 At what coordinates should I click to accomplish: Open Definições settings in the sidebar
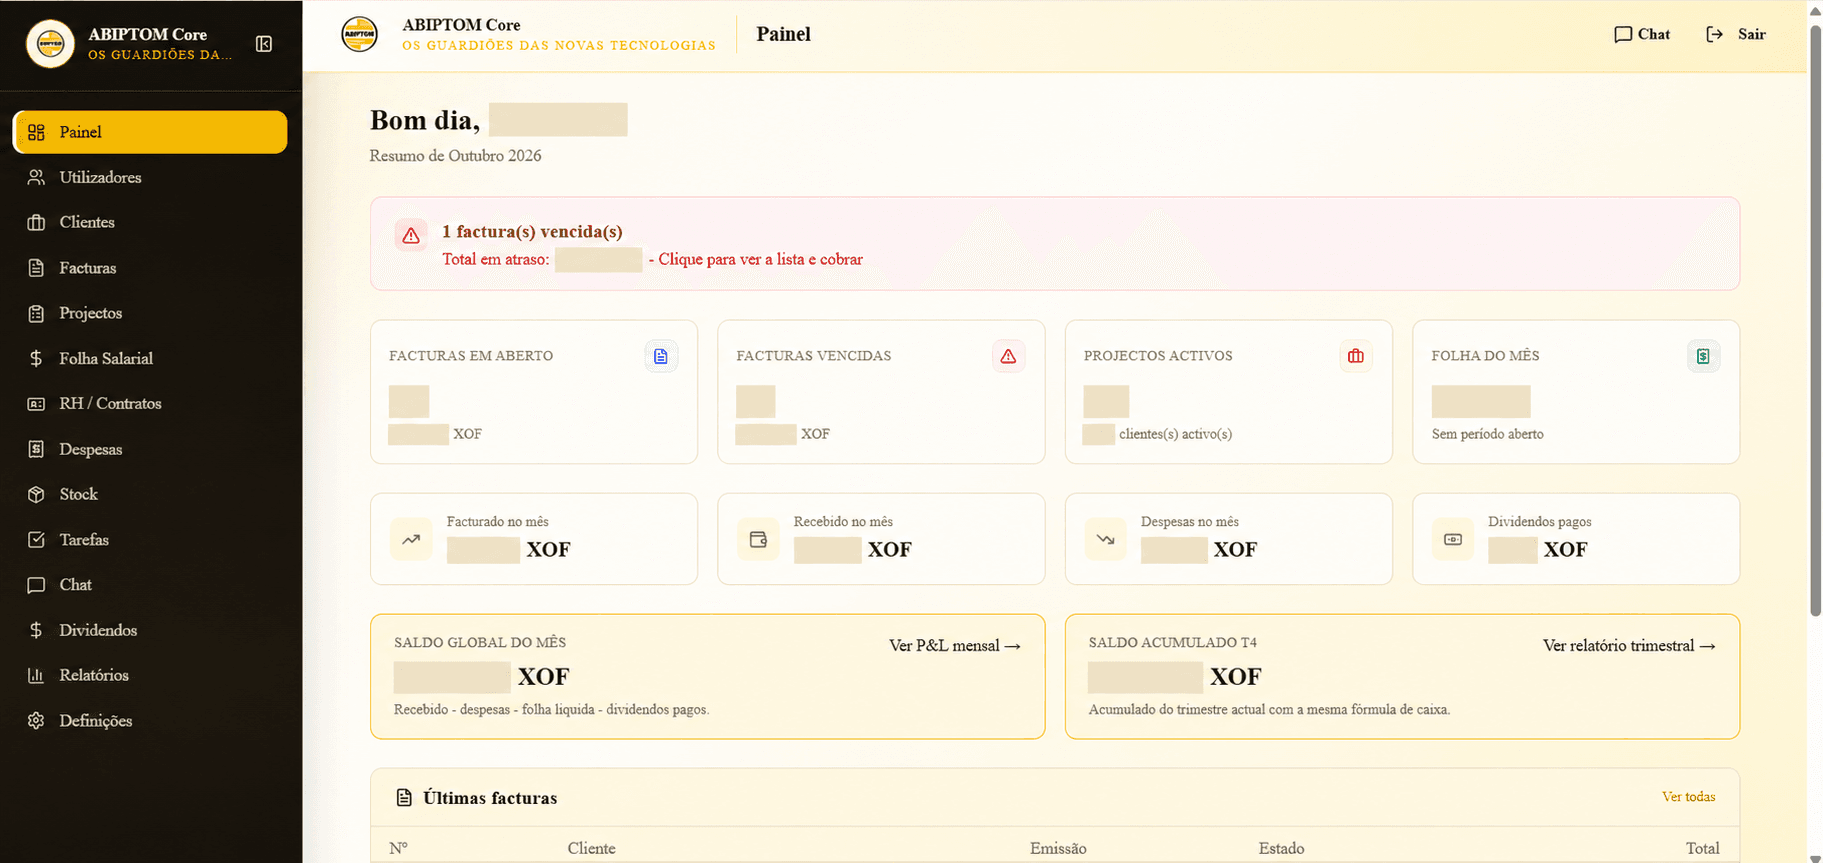pyautogui.click(x=150, y=720)
